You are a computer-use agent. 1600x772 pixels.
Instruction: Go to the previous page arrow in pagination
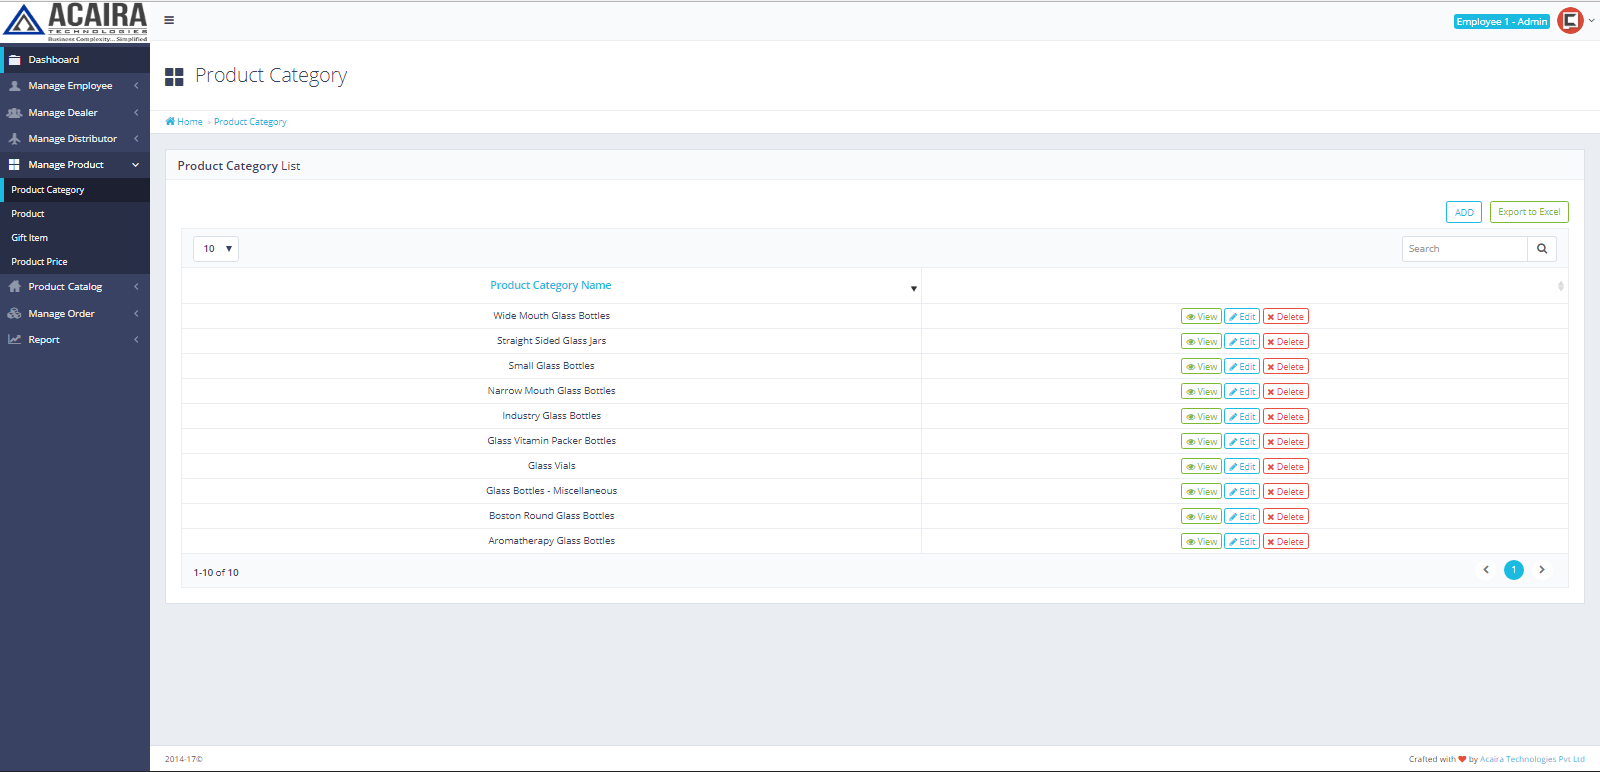(1486, 570)
